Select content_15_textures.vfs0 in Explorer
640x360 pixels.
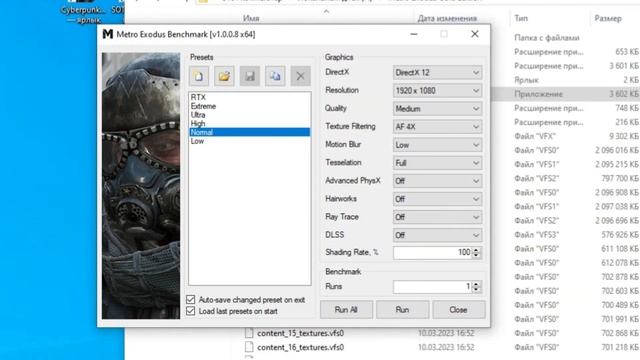(300, 333)
